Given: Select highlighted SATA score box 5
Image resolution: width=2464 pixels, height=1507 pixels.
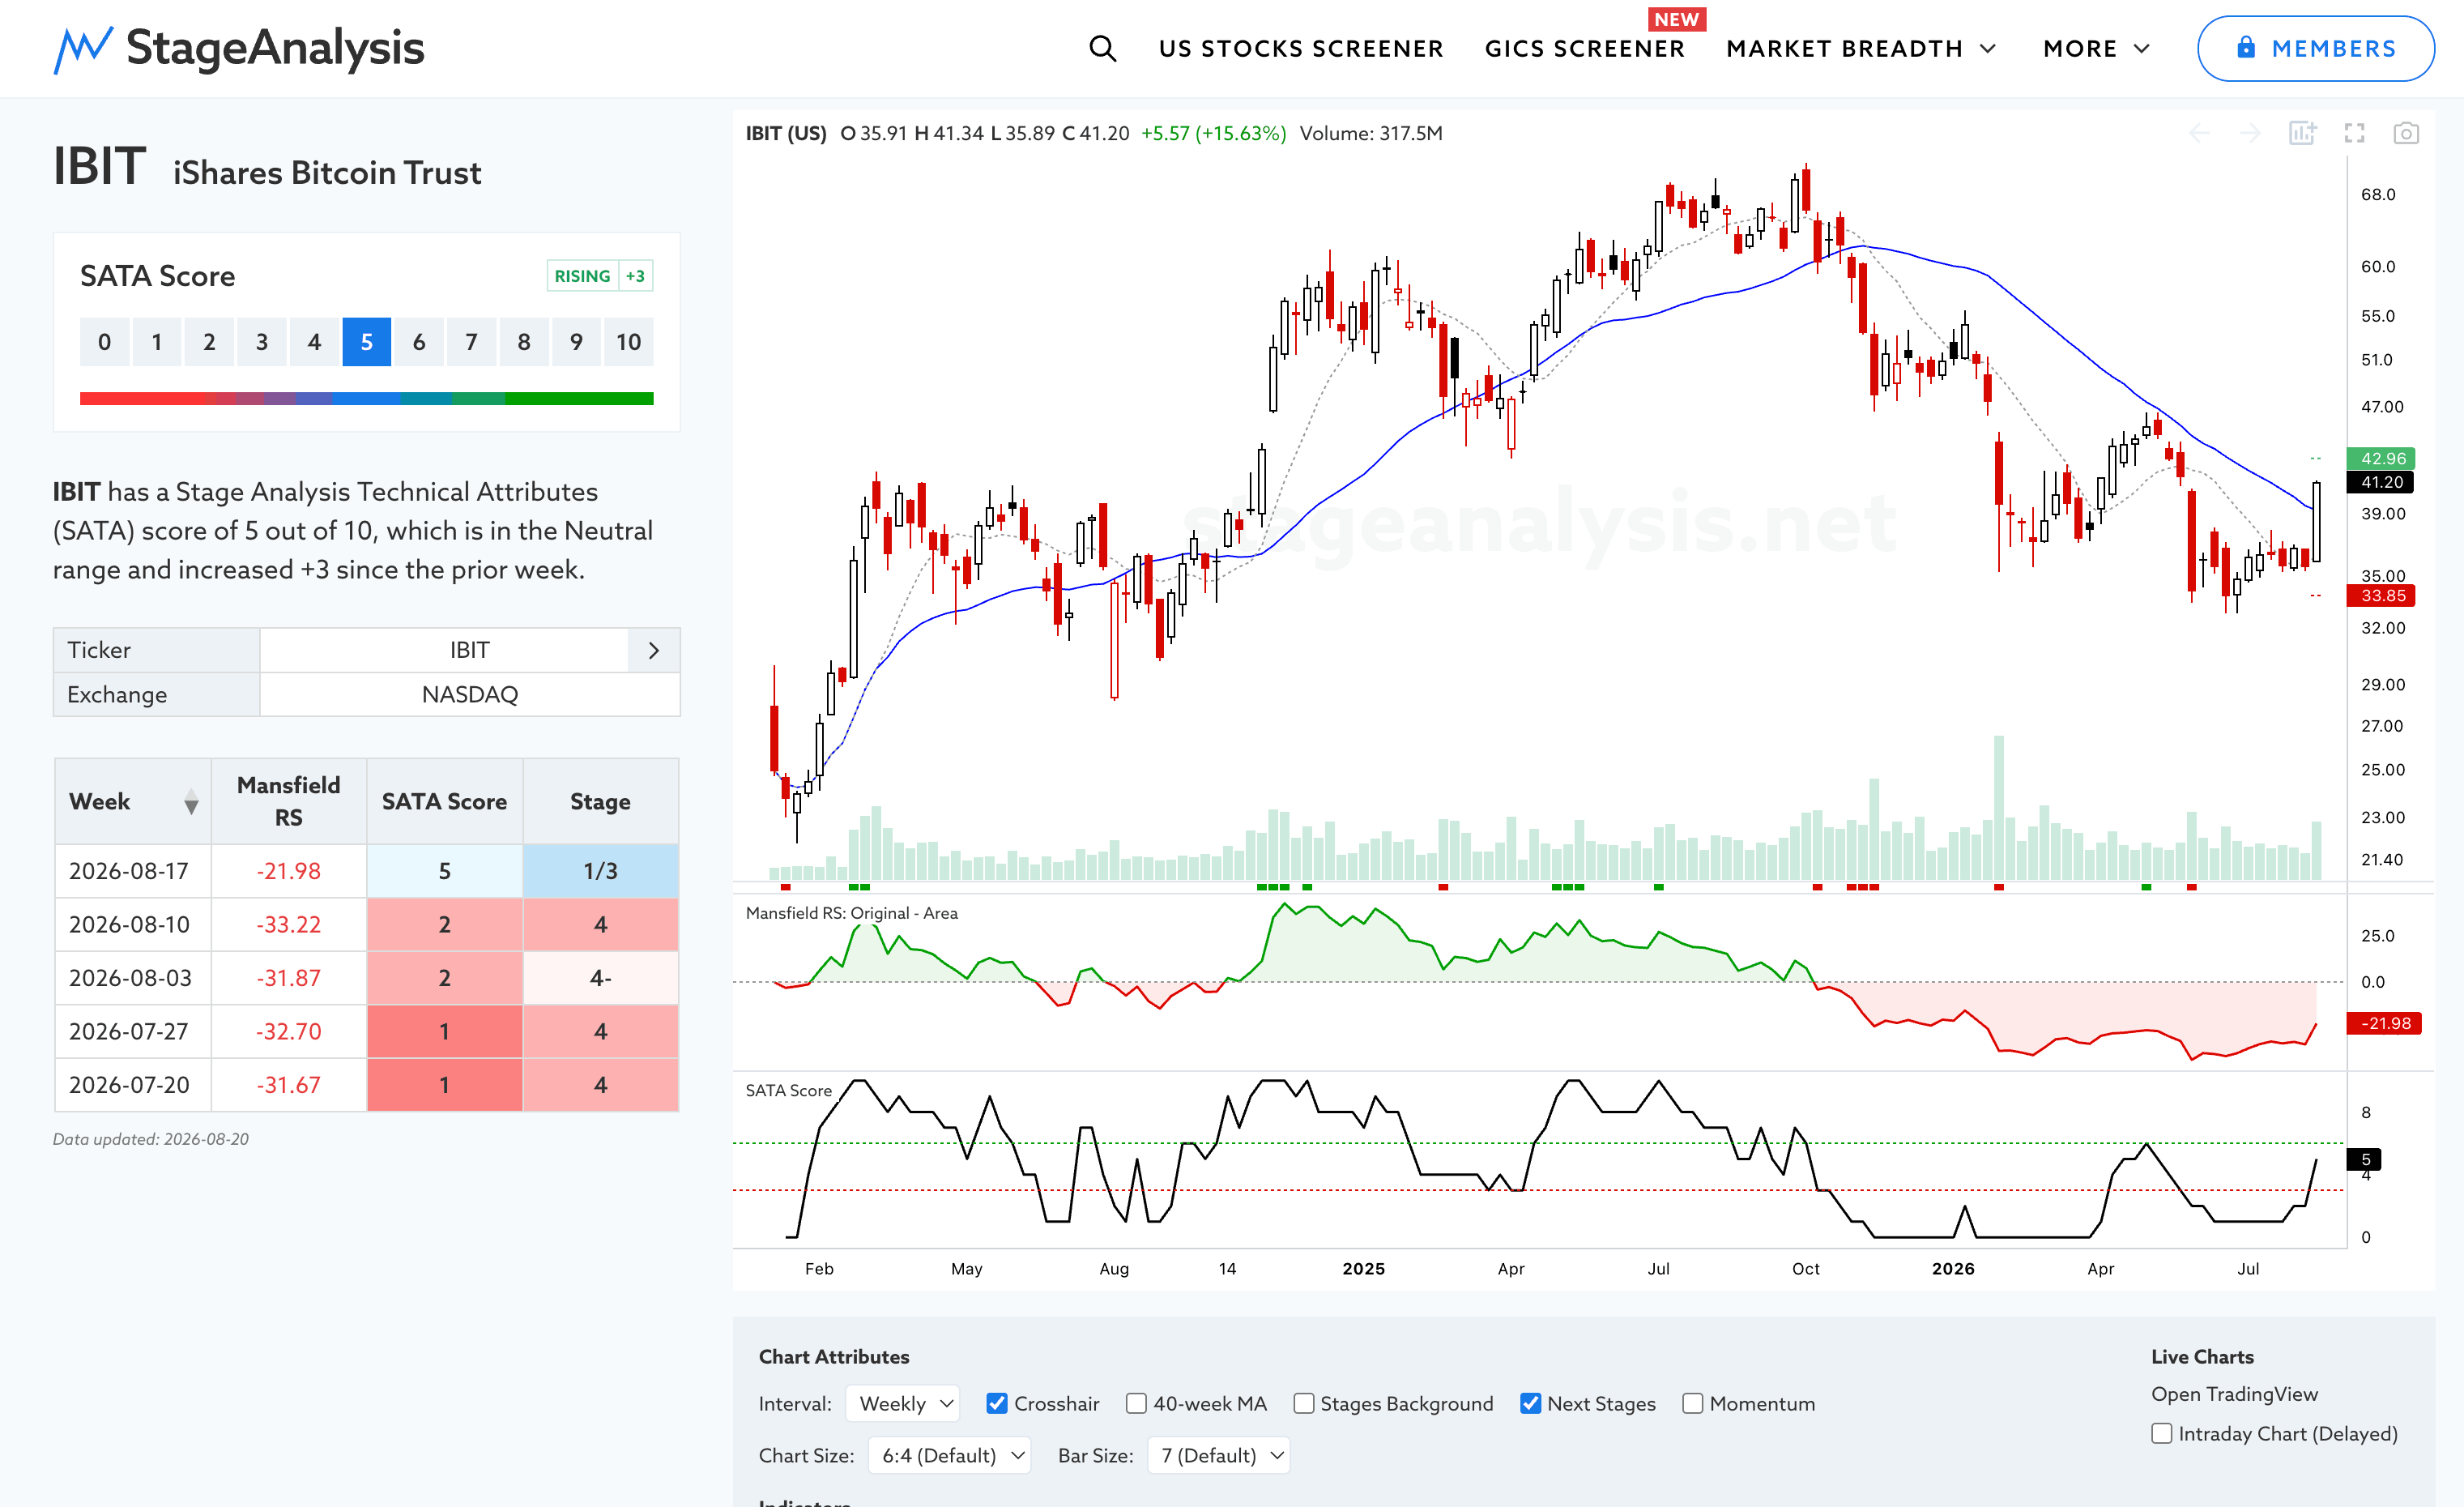Looking at the screenshot, I should point(366,342).
